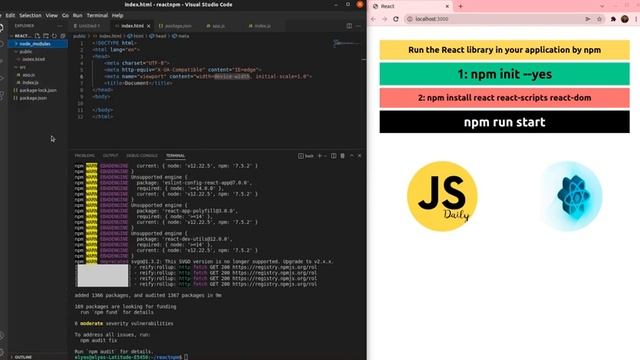Open the bash terminal profile selector
640x360 pixels.
point(306,156)
